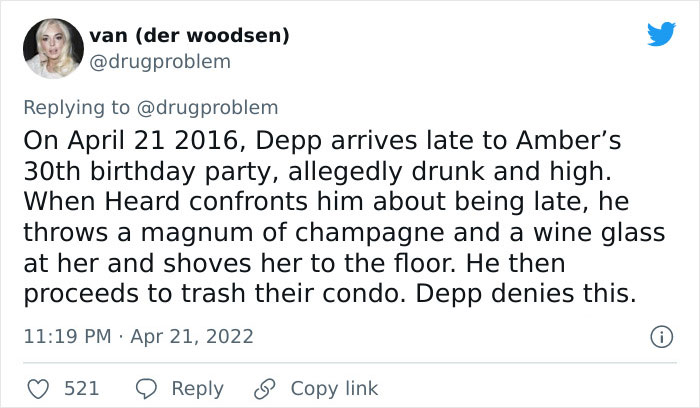Click the 11:19 PM time text
This screenshot has height=408, width=700.
67,336
